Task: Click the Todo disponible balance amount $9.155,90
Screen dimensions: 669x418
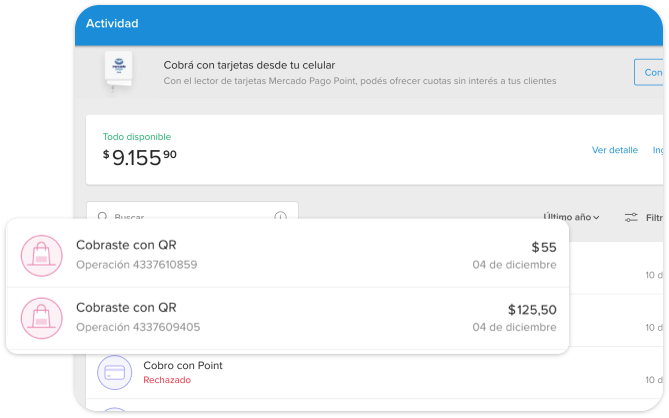Action: tap(140, 157)
